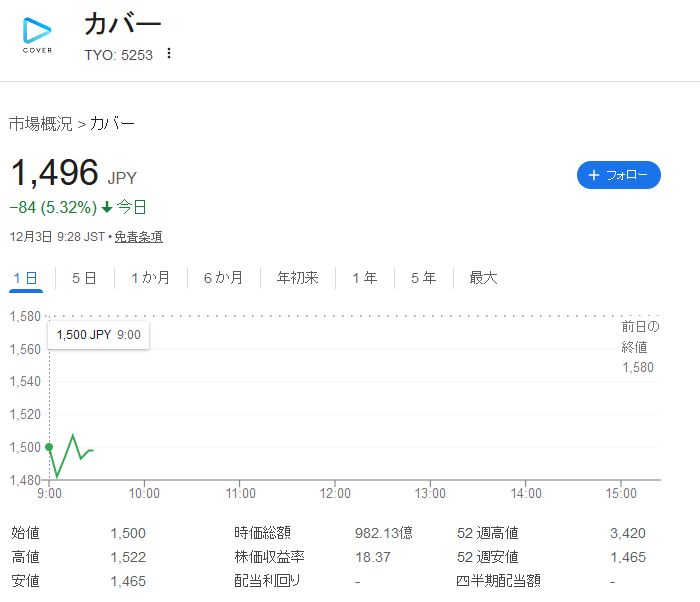Viewport: 700px width, 602px height.
Task: Show the 5-year (5年) chart
Action: pos(423,278)
